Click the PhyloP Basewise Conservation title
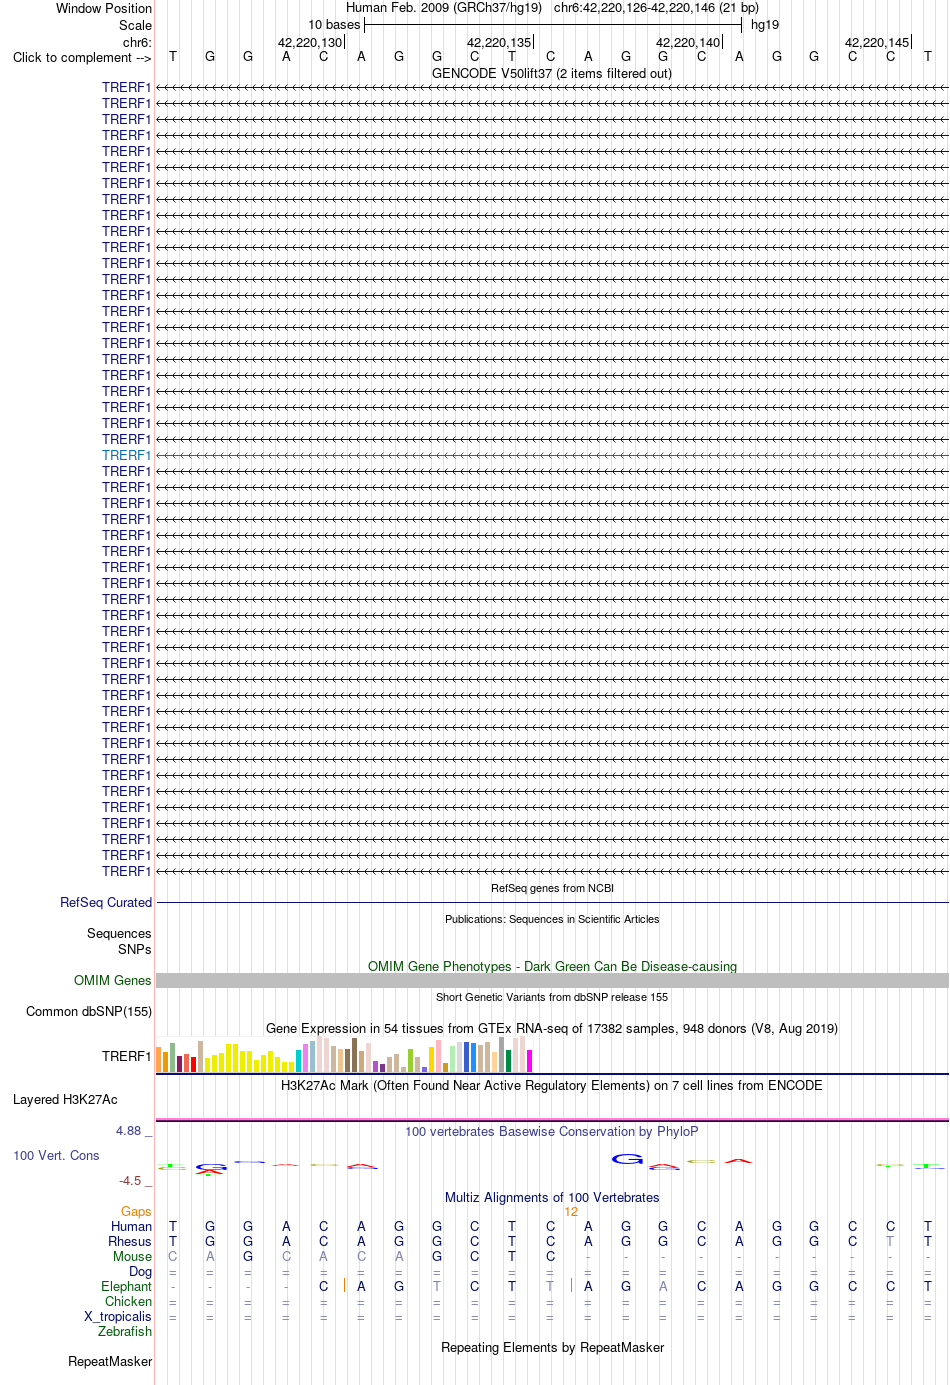950x1385 pixels. 552,1131
